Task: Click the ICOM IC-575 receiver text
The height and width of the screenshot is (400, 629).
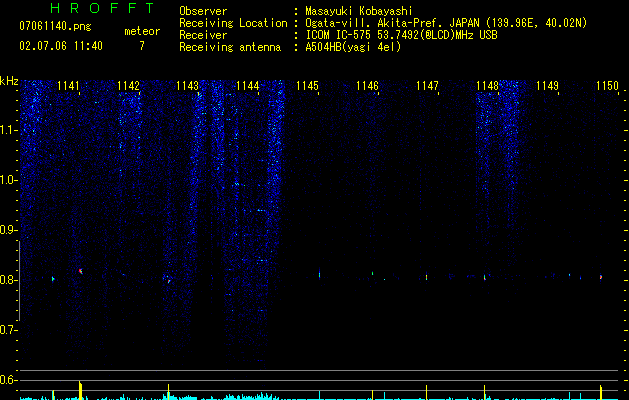Action: 401,35
